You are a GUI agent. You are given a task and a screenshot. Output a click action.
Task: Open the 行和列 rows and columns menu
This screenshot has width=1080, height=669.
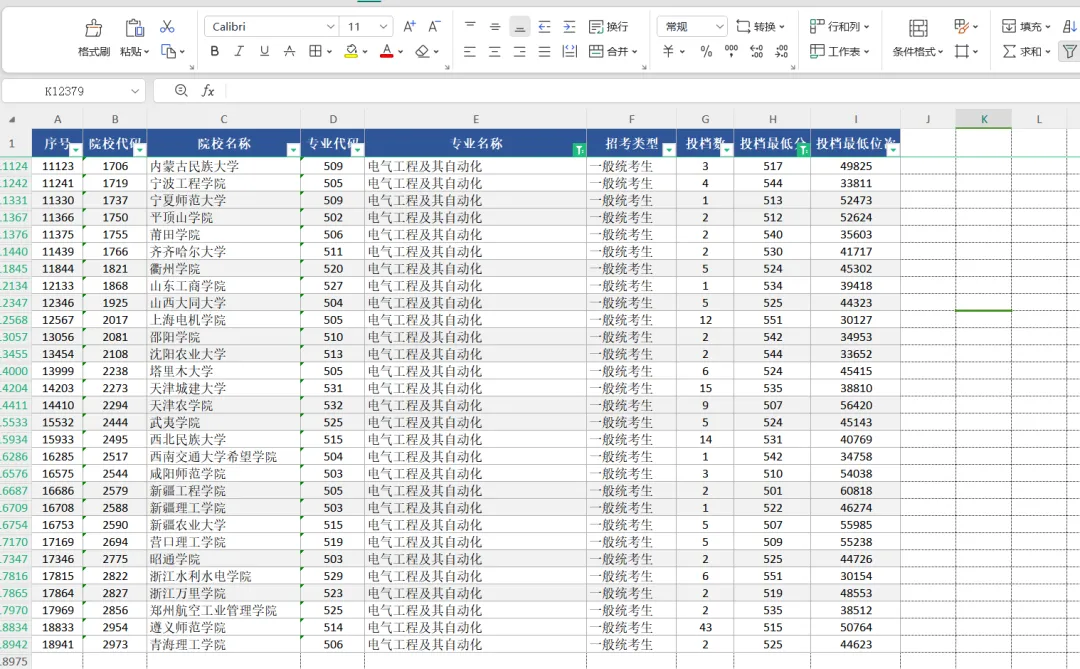tap(839, 27)
